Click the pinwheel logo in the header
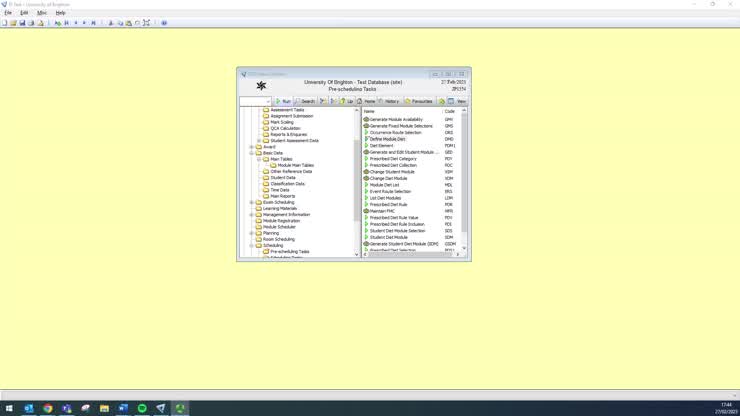 pos(261,85)
